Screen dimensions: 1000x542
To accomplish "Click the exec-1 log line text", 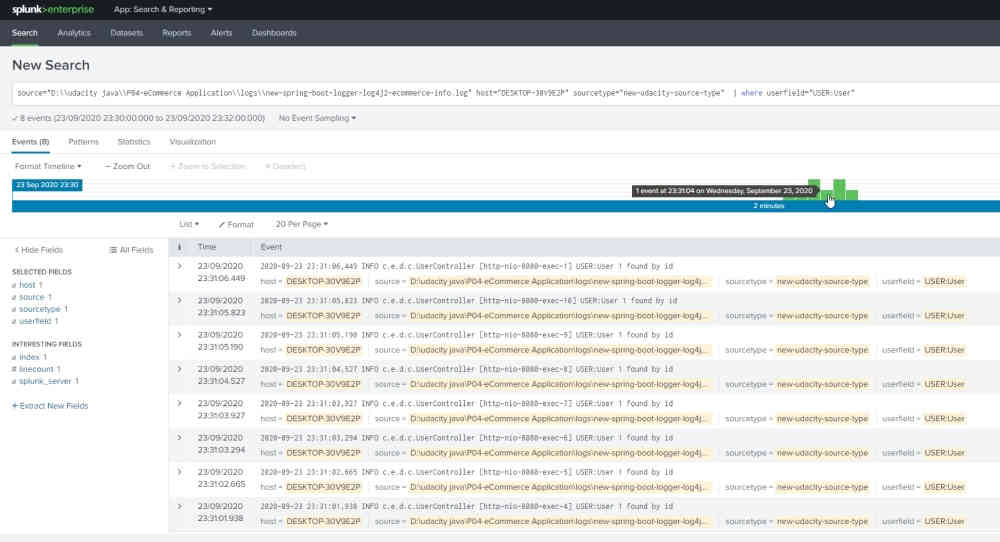I will pyautogui.click(x=466, y=267).
